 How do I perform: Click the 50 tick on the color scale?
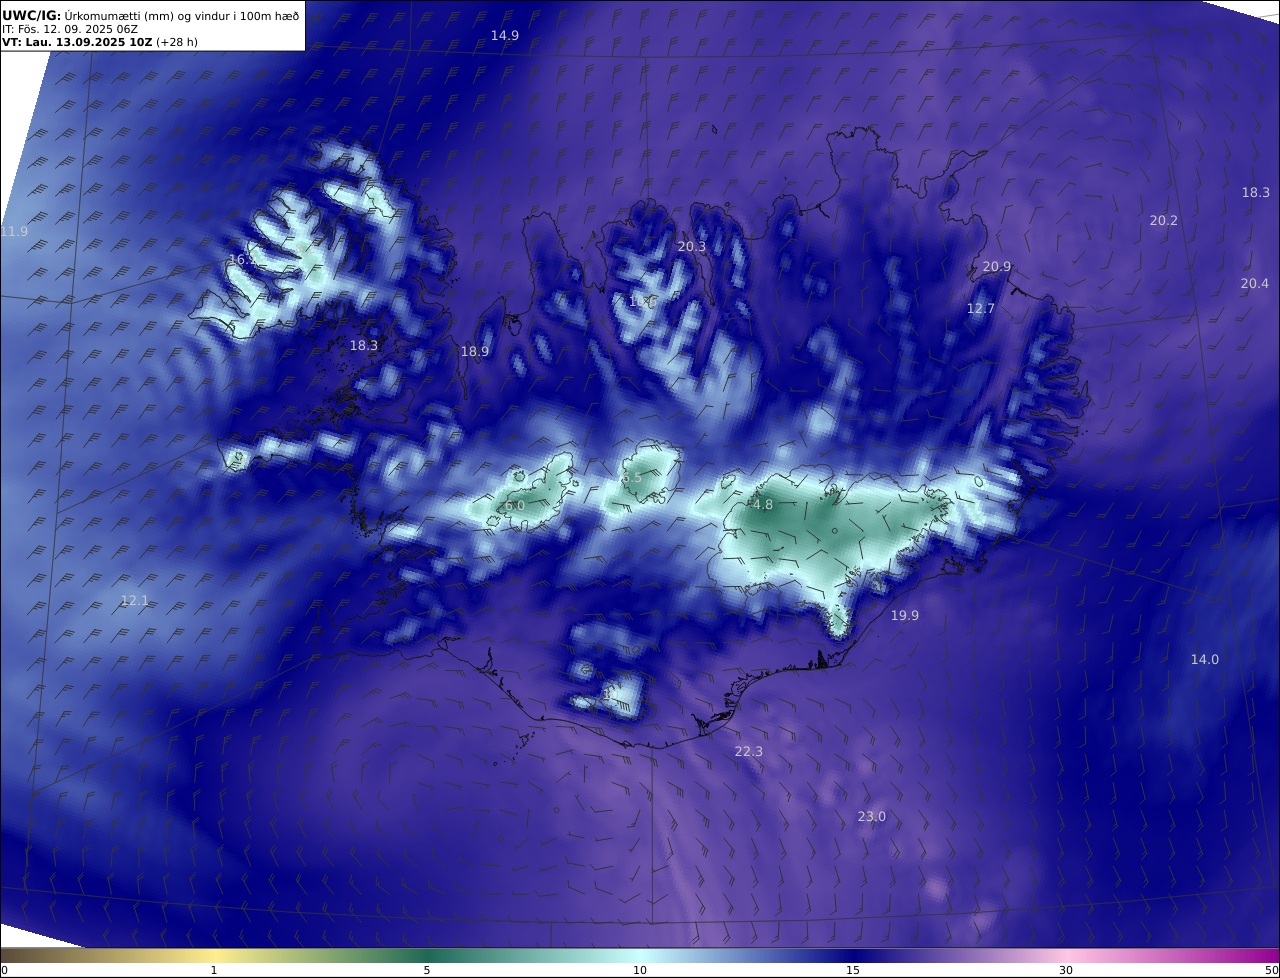pyautogui.click(x=1271, y=970)
